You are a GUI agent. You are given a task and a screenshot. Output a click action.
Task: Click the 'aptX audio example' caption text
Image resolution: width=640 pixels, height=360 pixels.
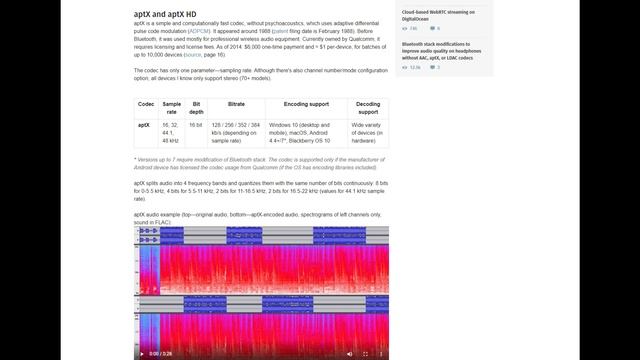[x=258, y=218]
